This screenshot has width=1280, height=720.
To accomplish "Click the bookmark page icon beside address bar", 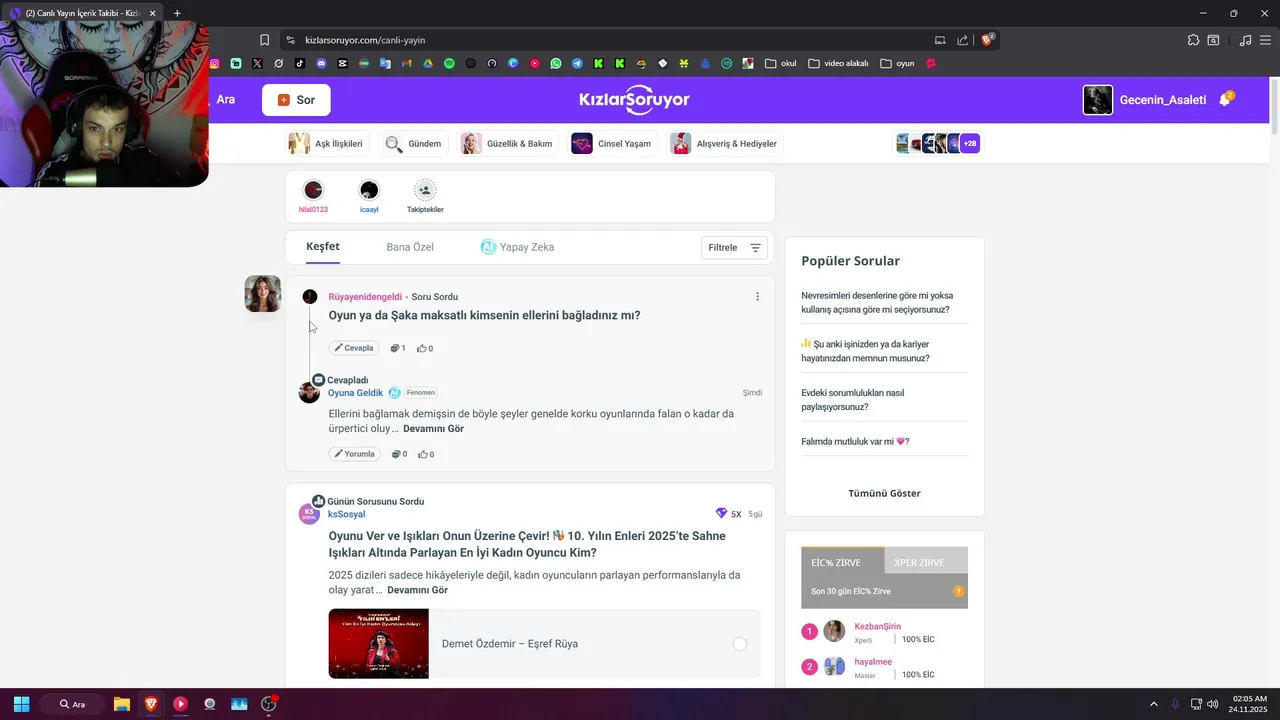I will 264,40.
